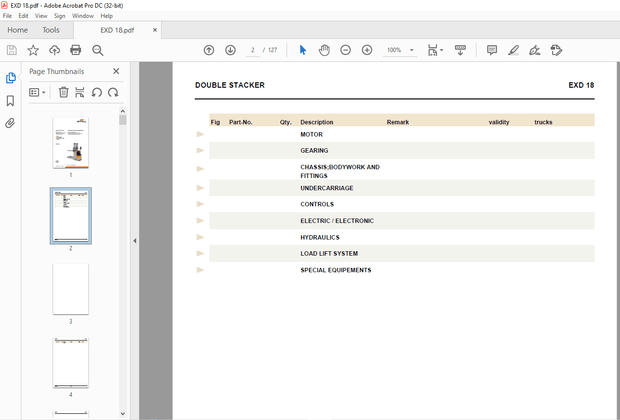
Task: Show Page Thumbnails panel icon
Action: [11, 78]
